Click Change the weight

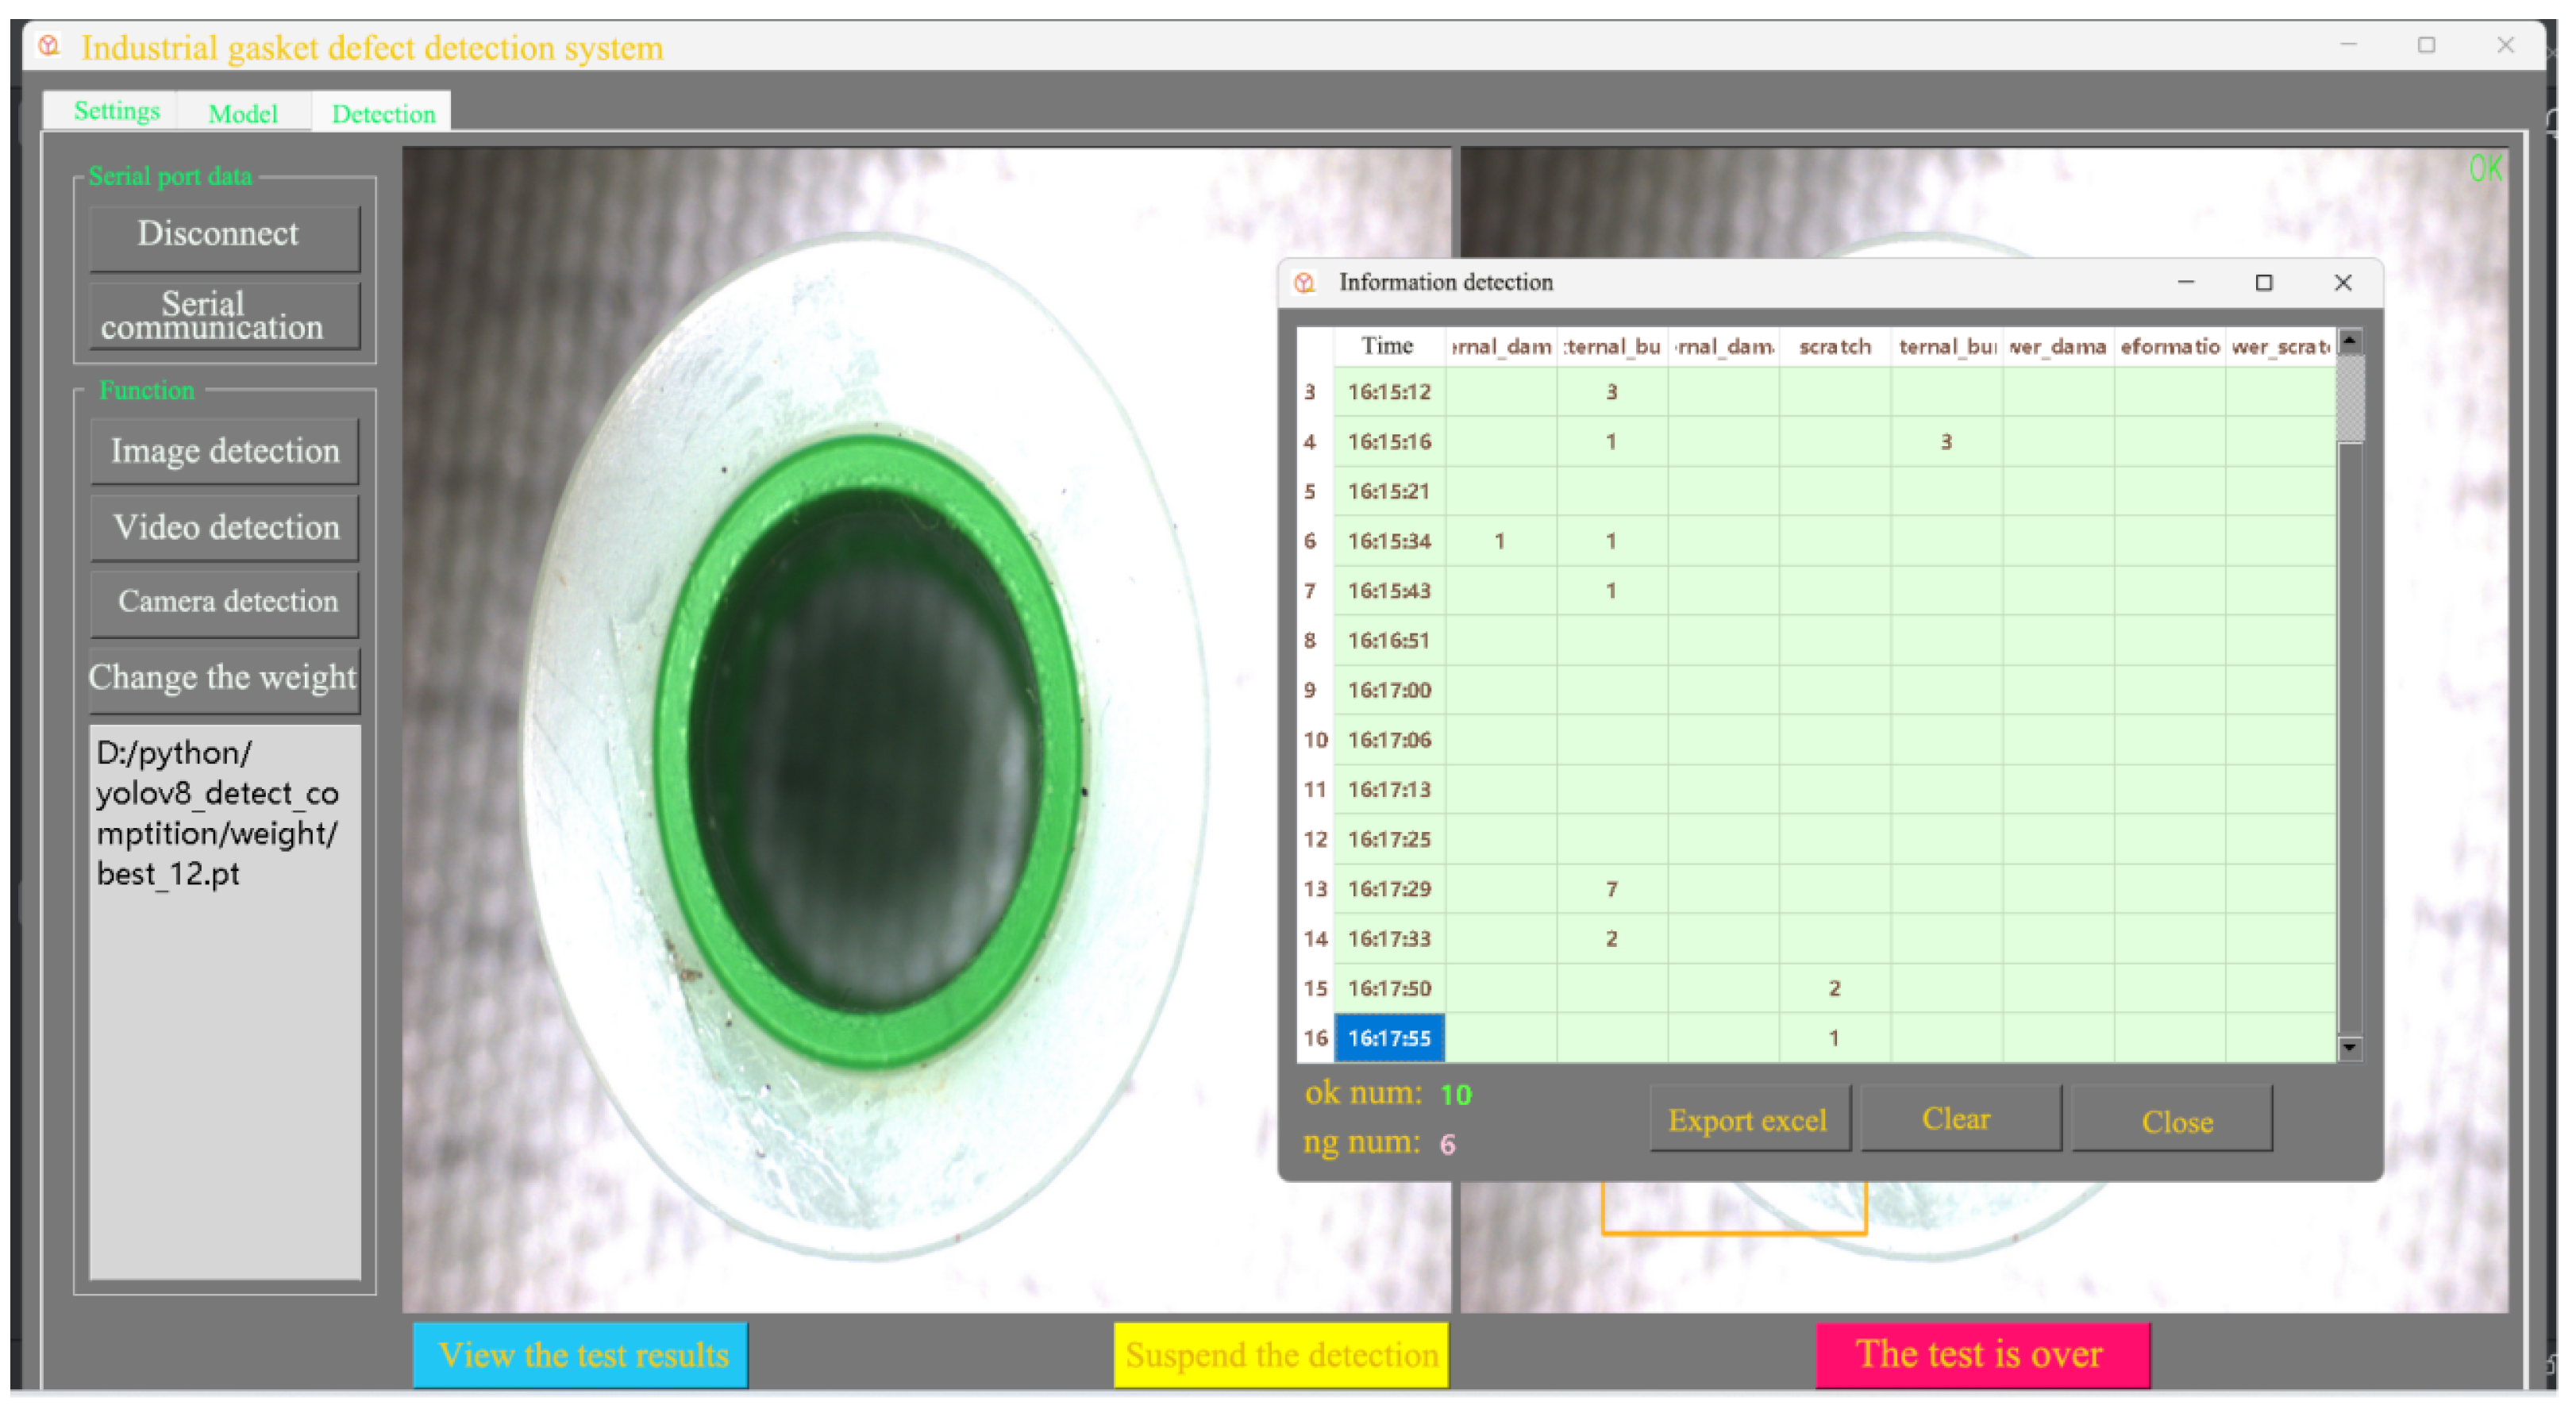click(224, 677)
